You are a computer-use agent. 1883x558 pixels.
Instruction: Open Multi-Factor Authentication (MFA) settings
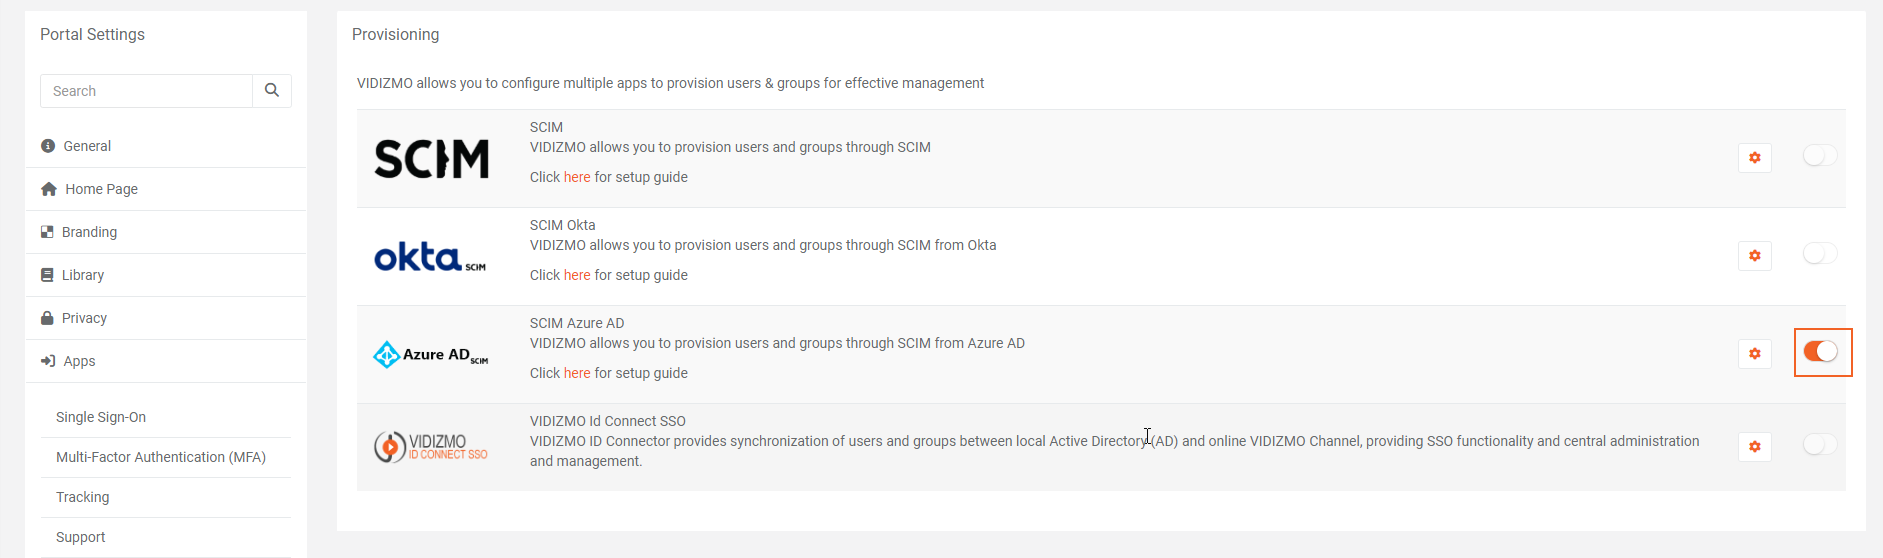161,457
